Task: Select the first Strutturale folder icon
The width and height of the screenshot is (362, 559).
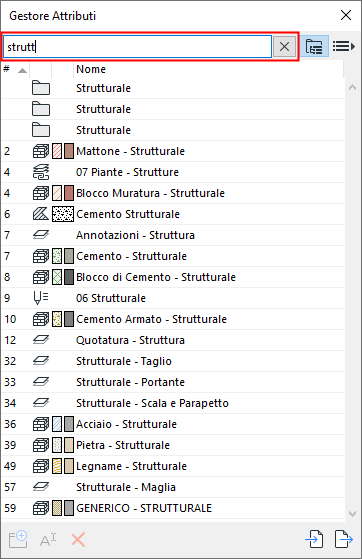Action: pos(41,88)
